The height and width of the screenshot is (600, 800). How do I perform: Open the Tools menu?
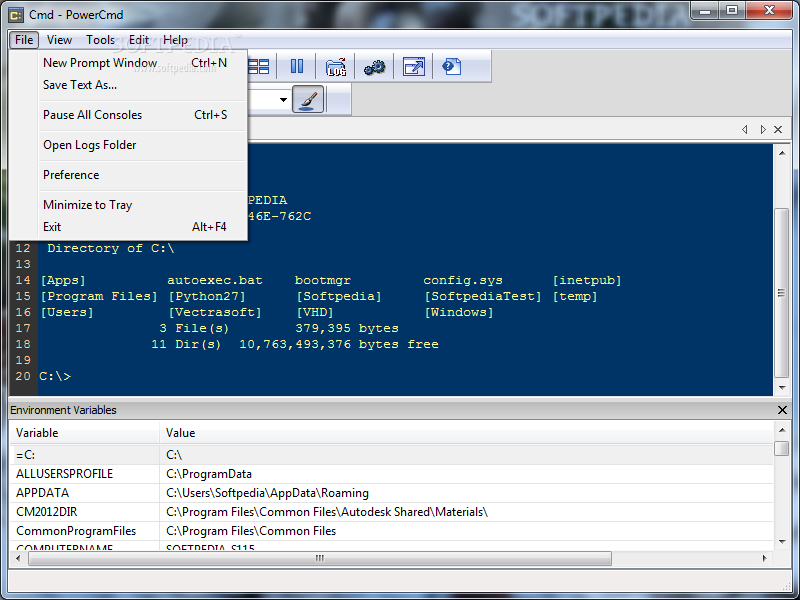[100, 40]
